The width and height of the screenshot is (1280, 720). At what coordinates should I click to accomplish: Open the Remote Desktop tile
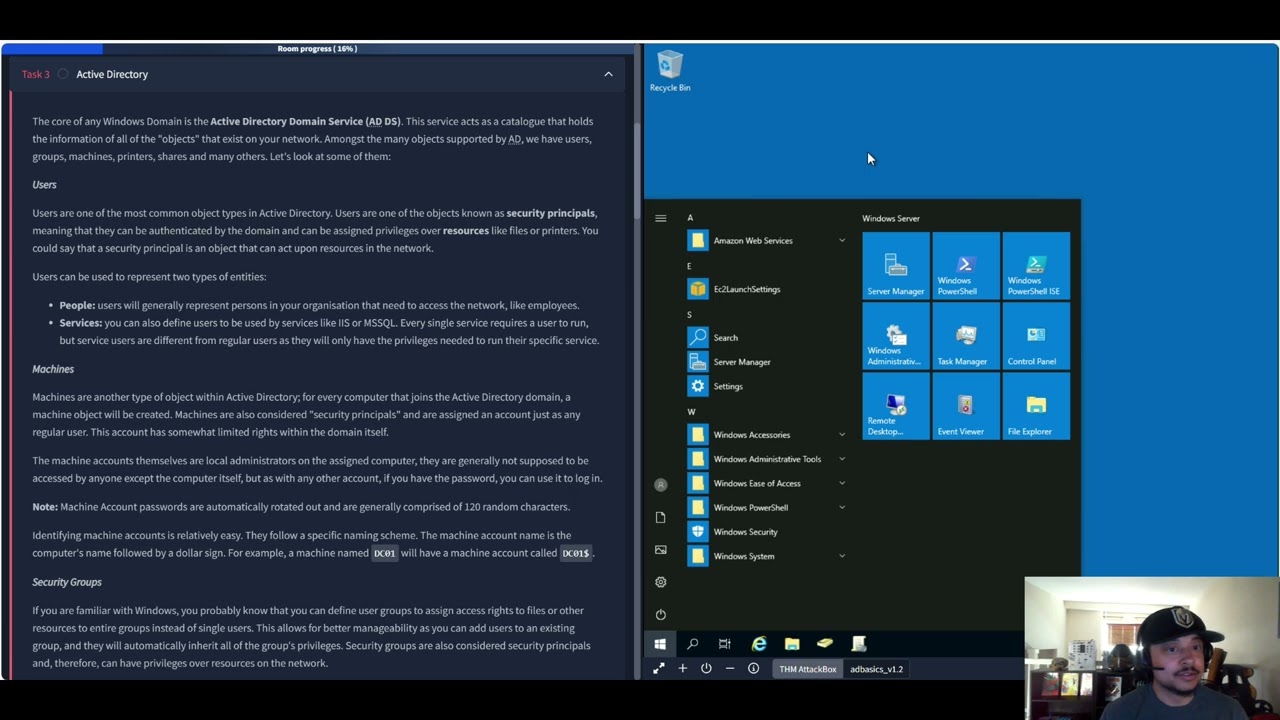click(x=896, y=406)
